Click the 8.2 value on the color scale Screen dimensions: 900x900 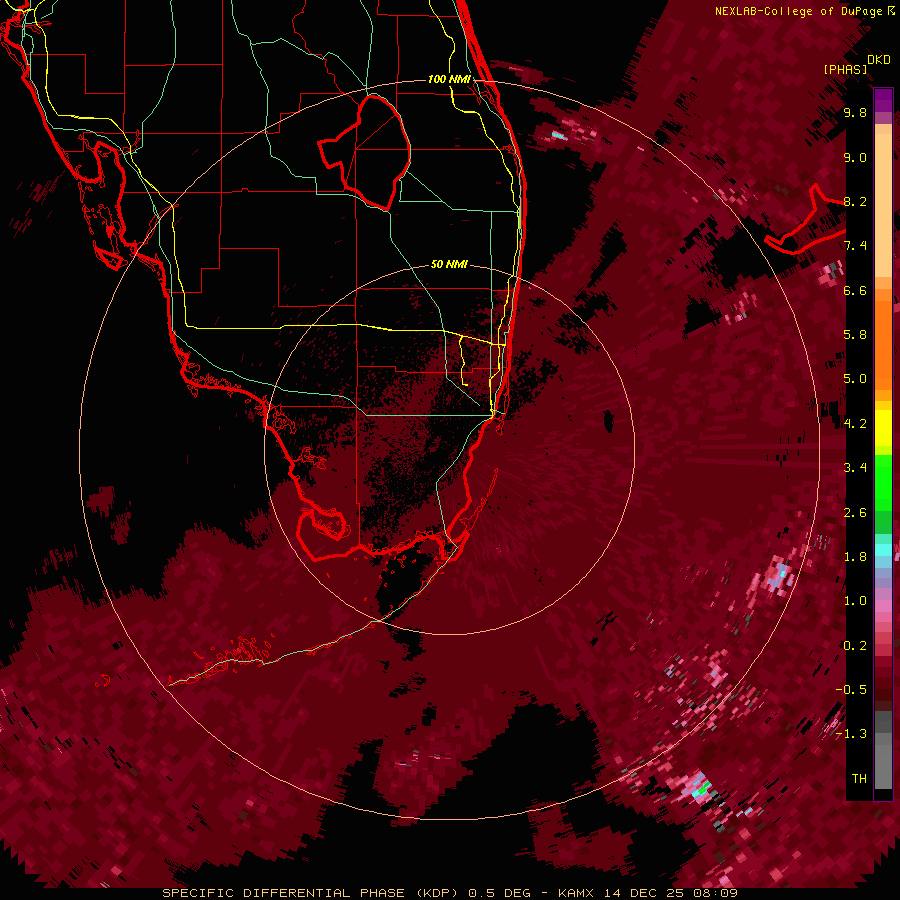[x=855, y=201]
